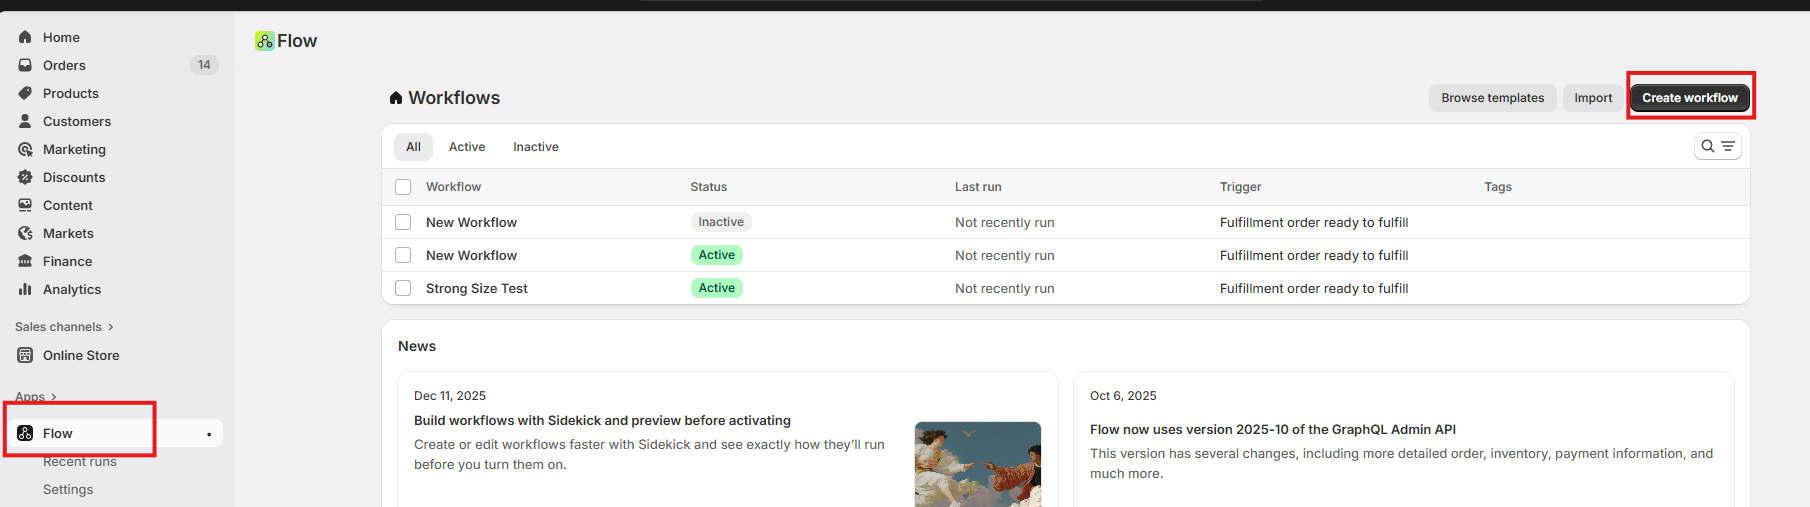Open search and filter workflows button
Screen dimensions: 1810x507
pyautogui.click(x=1717, y=146)
